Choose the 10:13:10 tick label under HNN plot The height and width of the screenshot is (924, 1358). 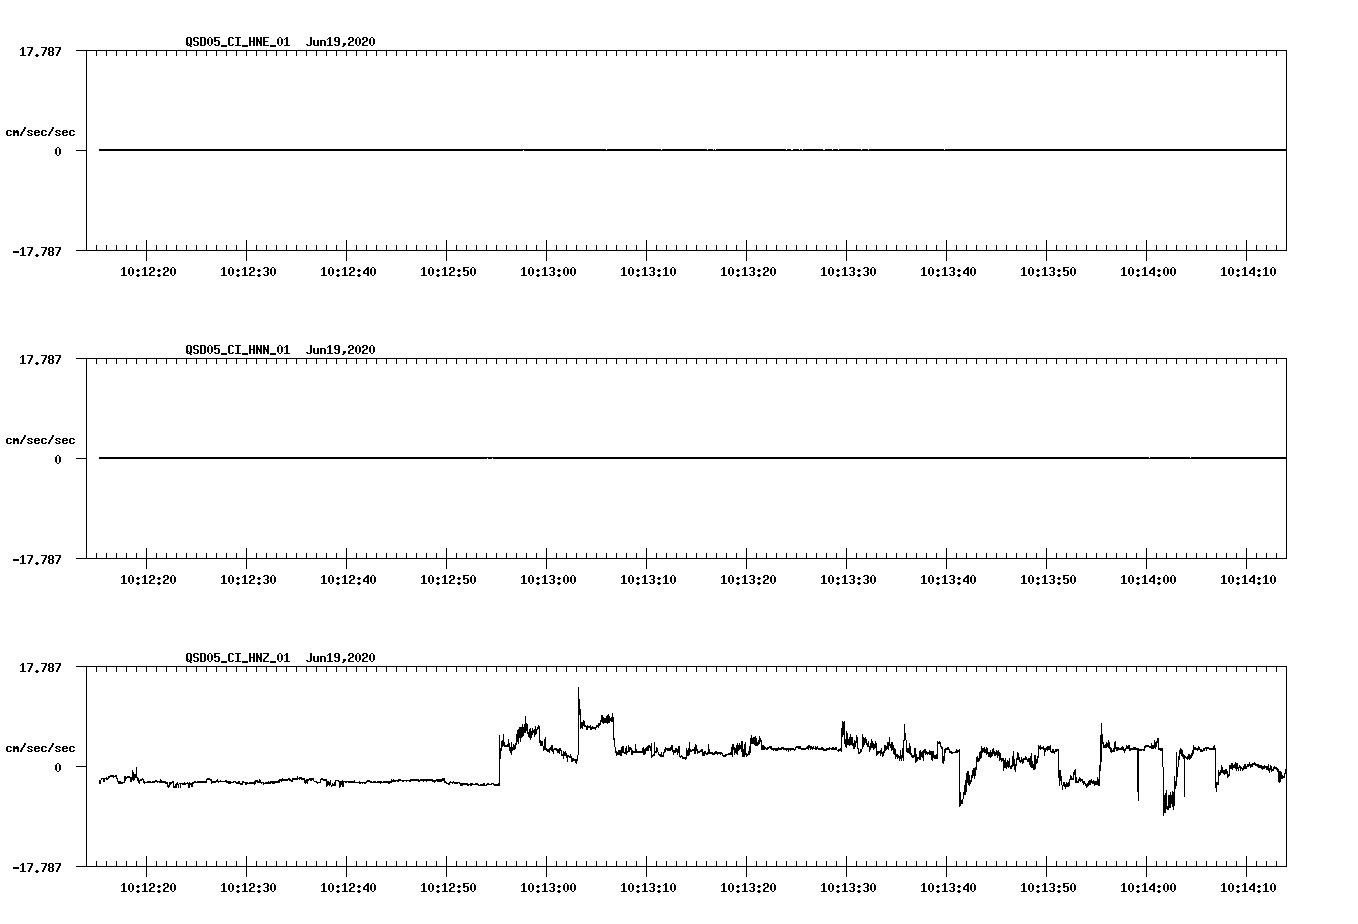coord(648,580)
